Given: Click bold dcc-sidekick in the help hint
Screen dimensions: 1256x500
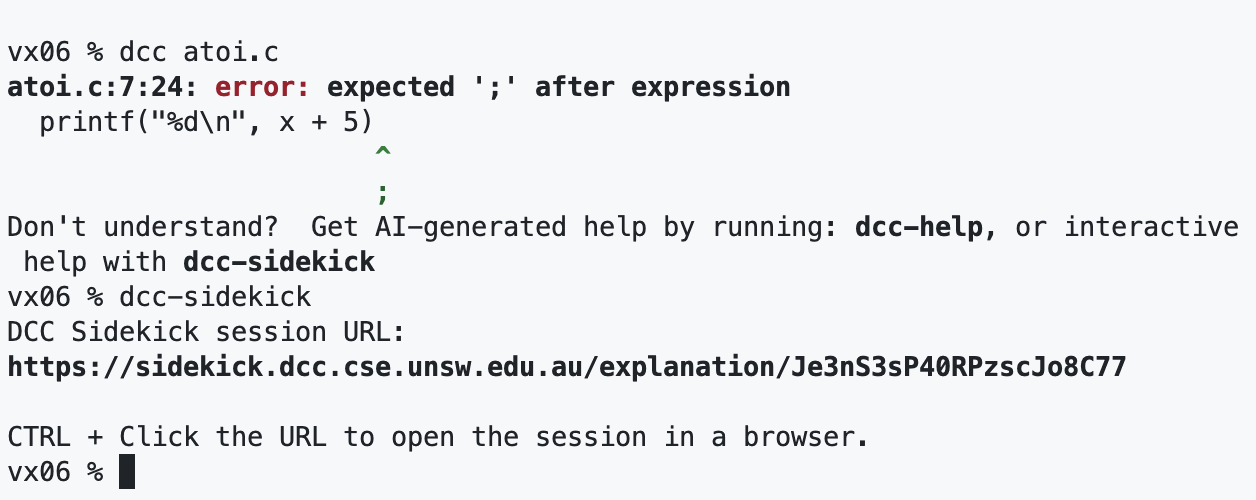Looking at the screenshot, I should pyautogui.click(x=279, y=262).
